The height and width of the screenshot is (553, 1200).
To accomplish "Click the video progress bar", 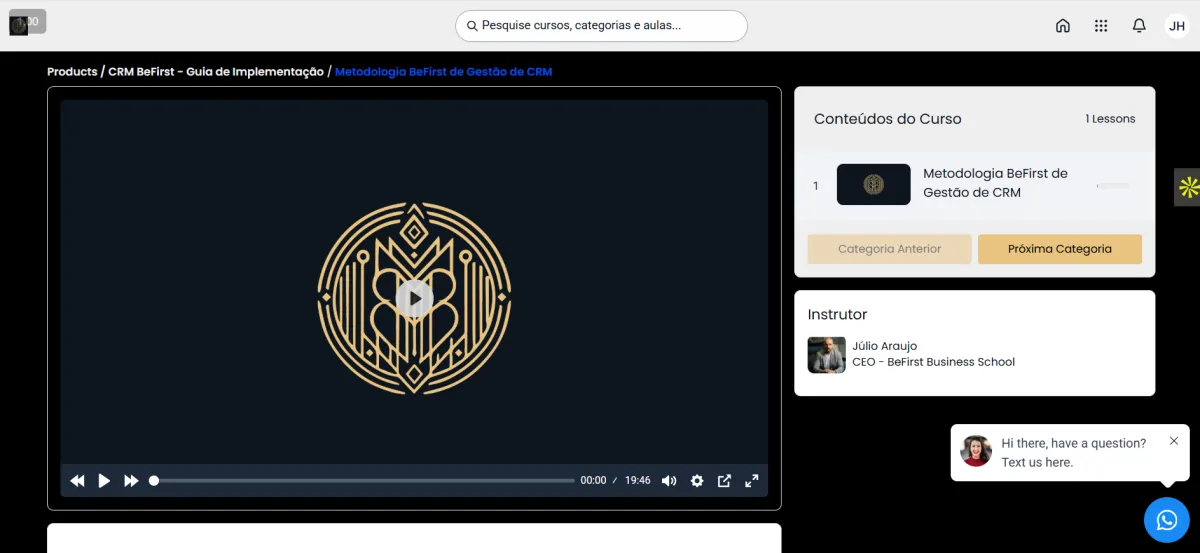I will point(364,481).
